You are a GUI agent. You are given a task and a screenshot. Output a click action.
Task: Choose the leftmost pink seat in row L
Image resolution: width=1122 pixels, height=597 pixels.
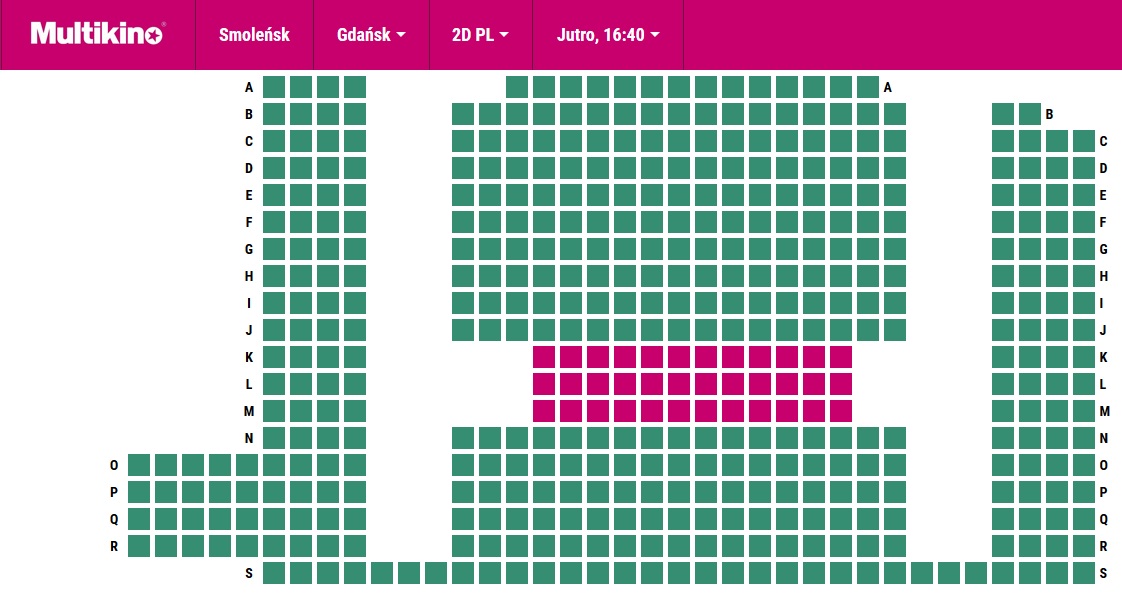(x=544, y=384)
